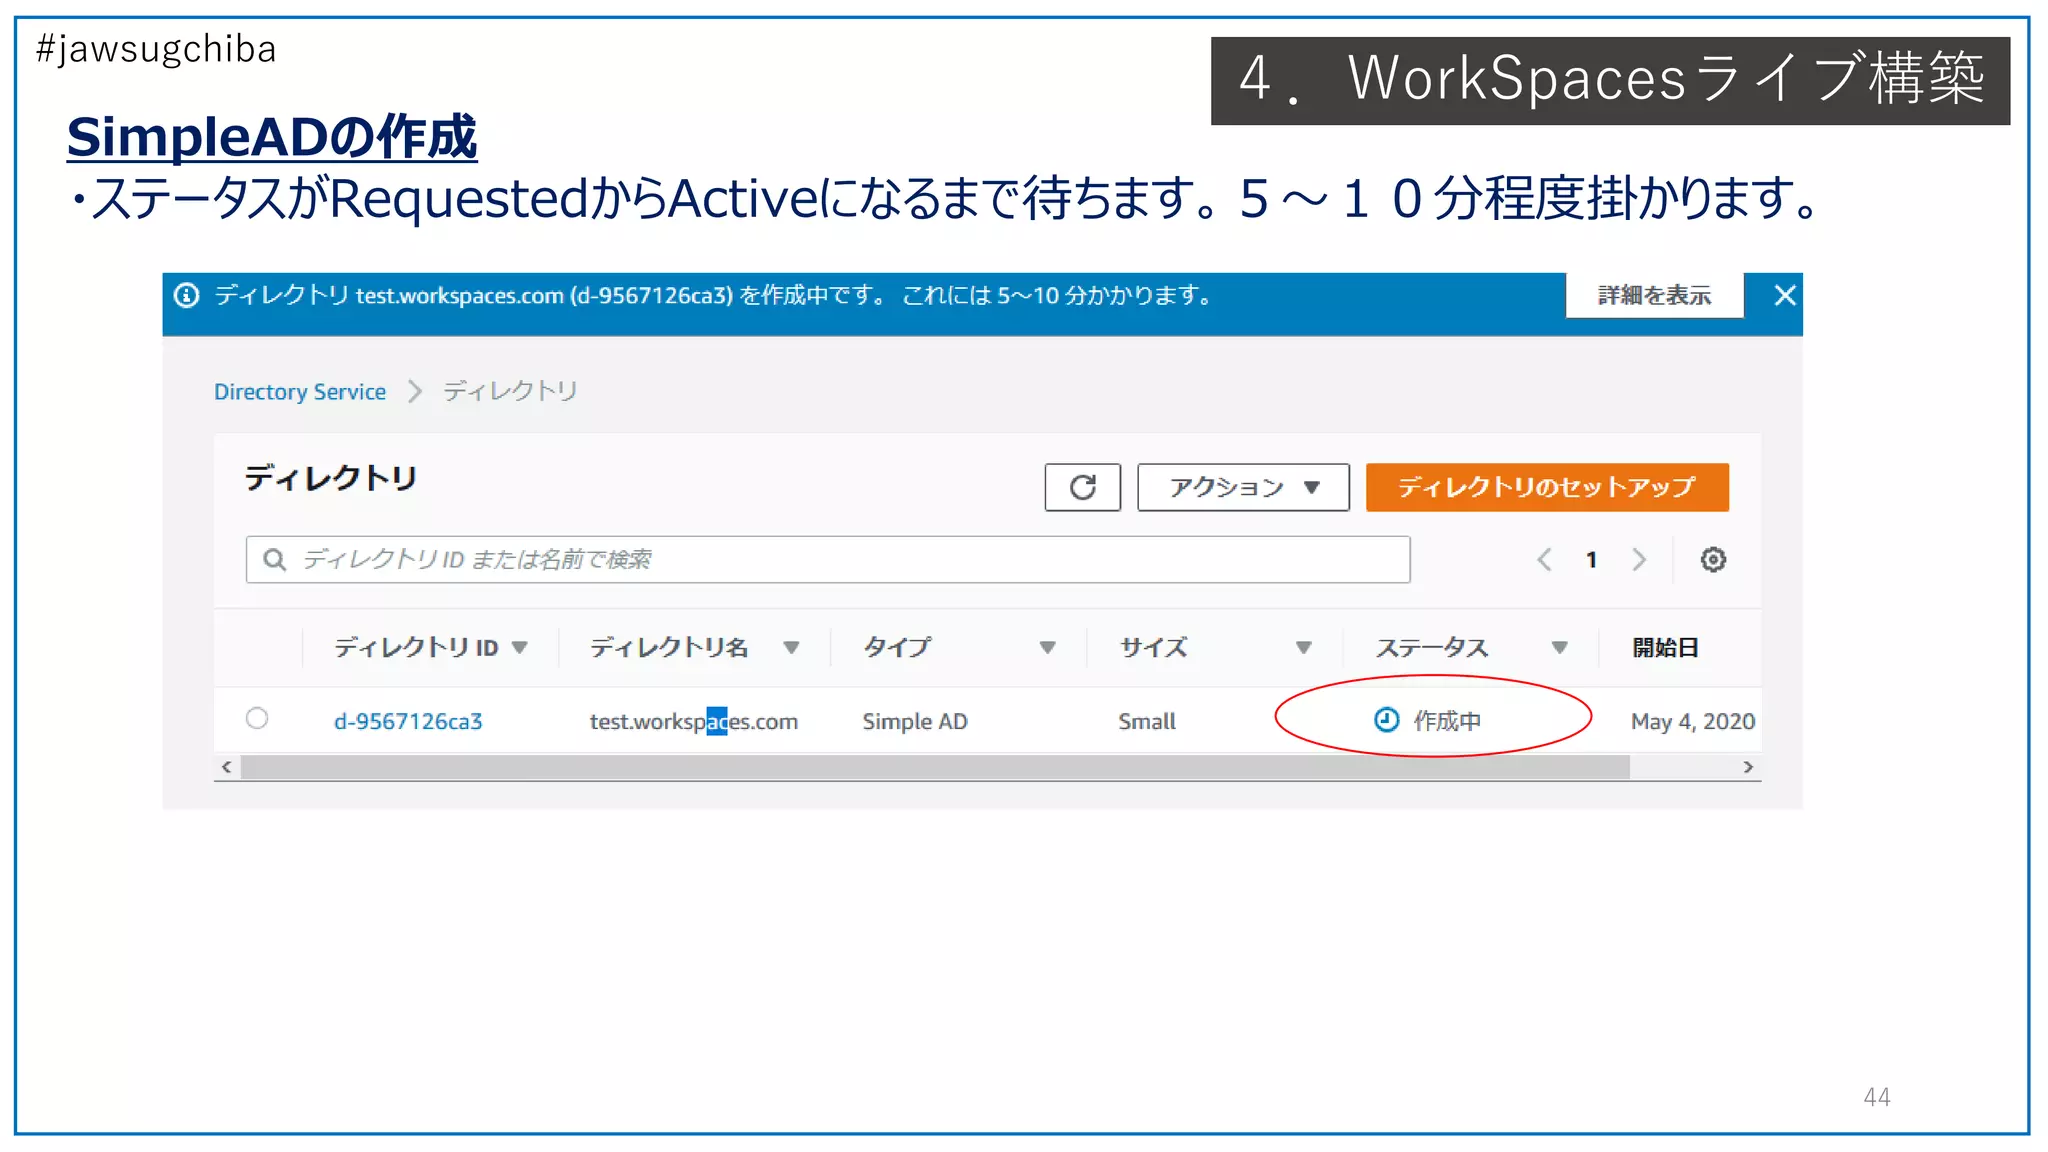Click page number 1

(x=1591, y=560)
